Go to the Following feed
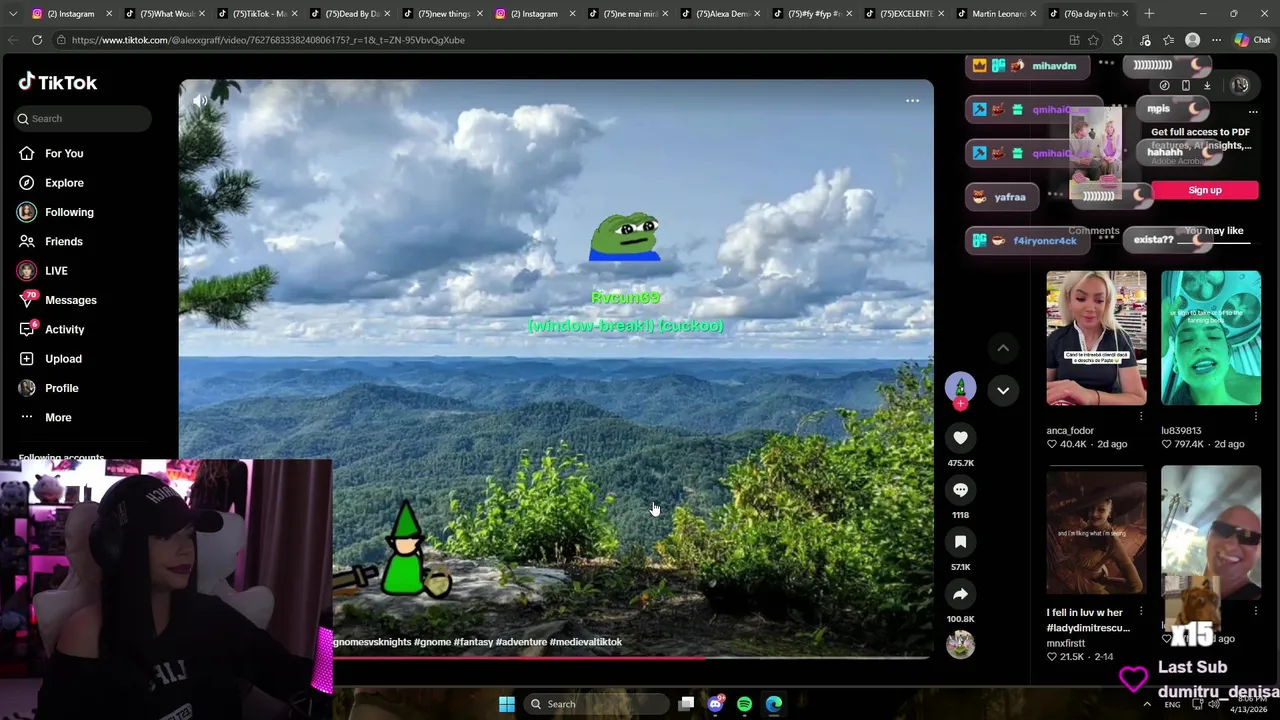The image size is (1280, 720). pos(55,212)
